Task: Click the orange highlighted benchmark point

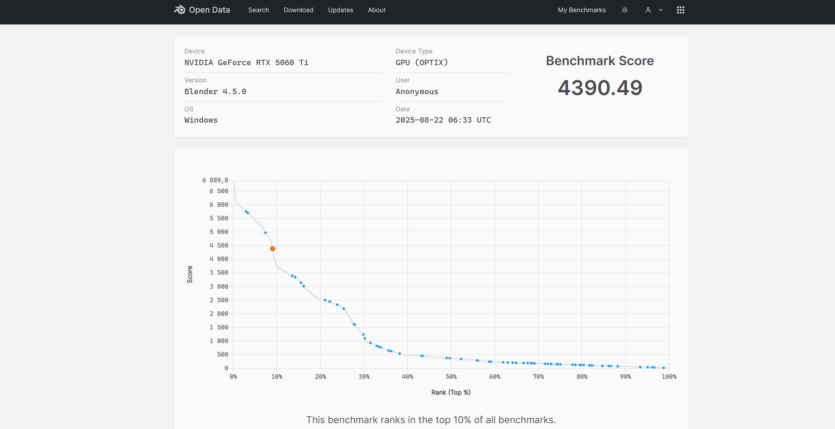Action: pyautogui.click(x=272, y=249)
